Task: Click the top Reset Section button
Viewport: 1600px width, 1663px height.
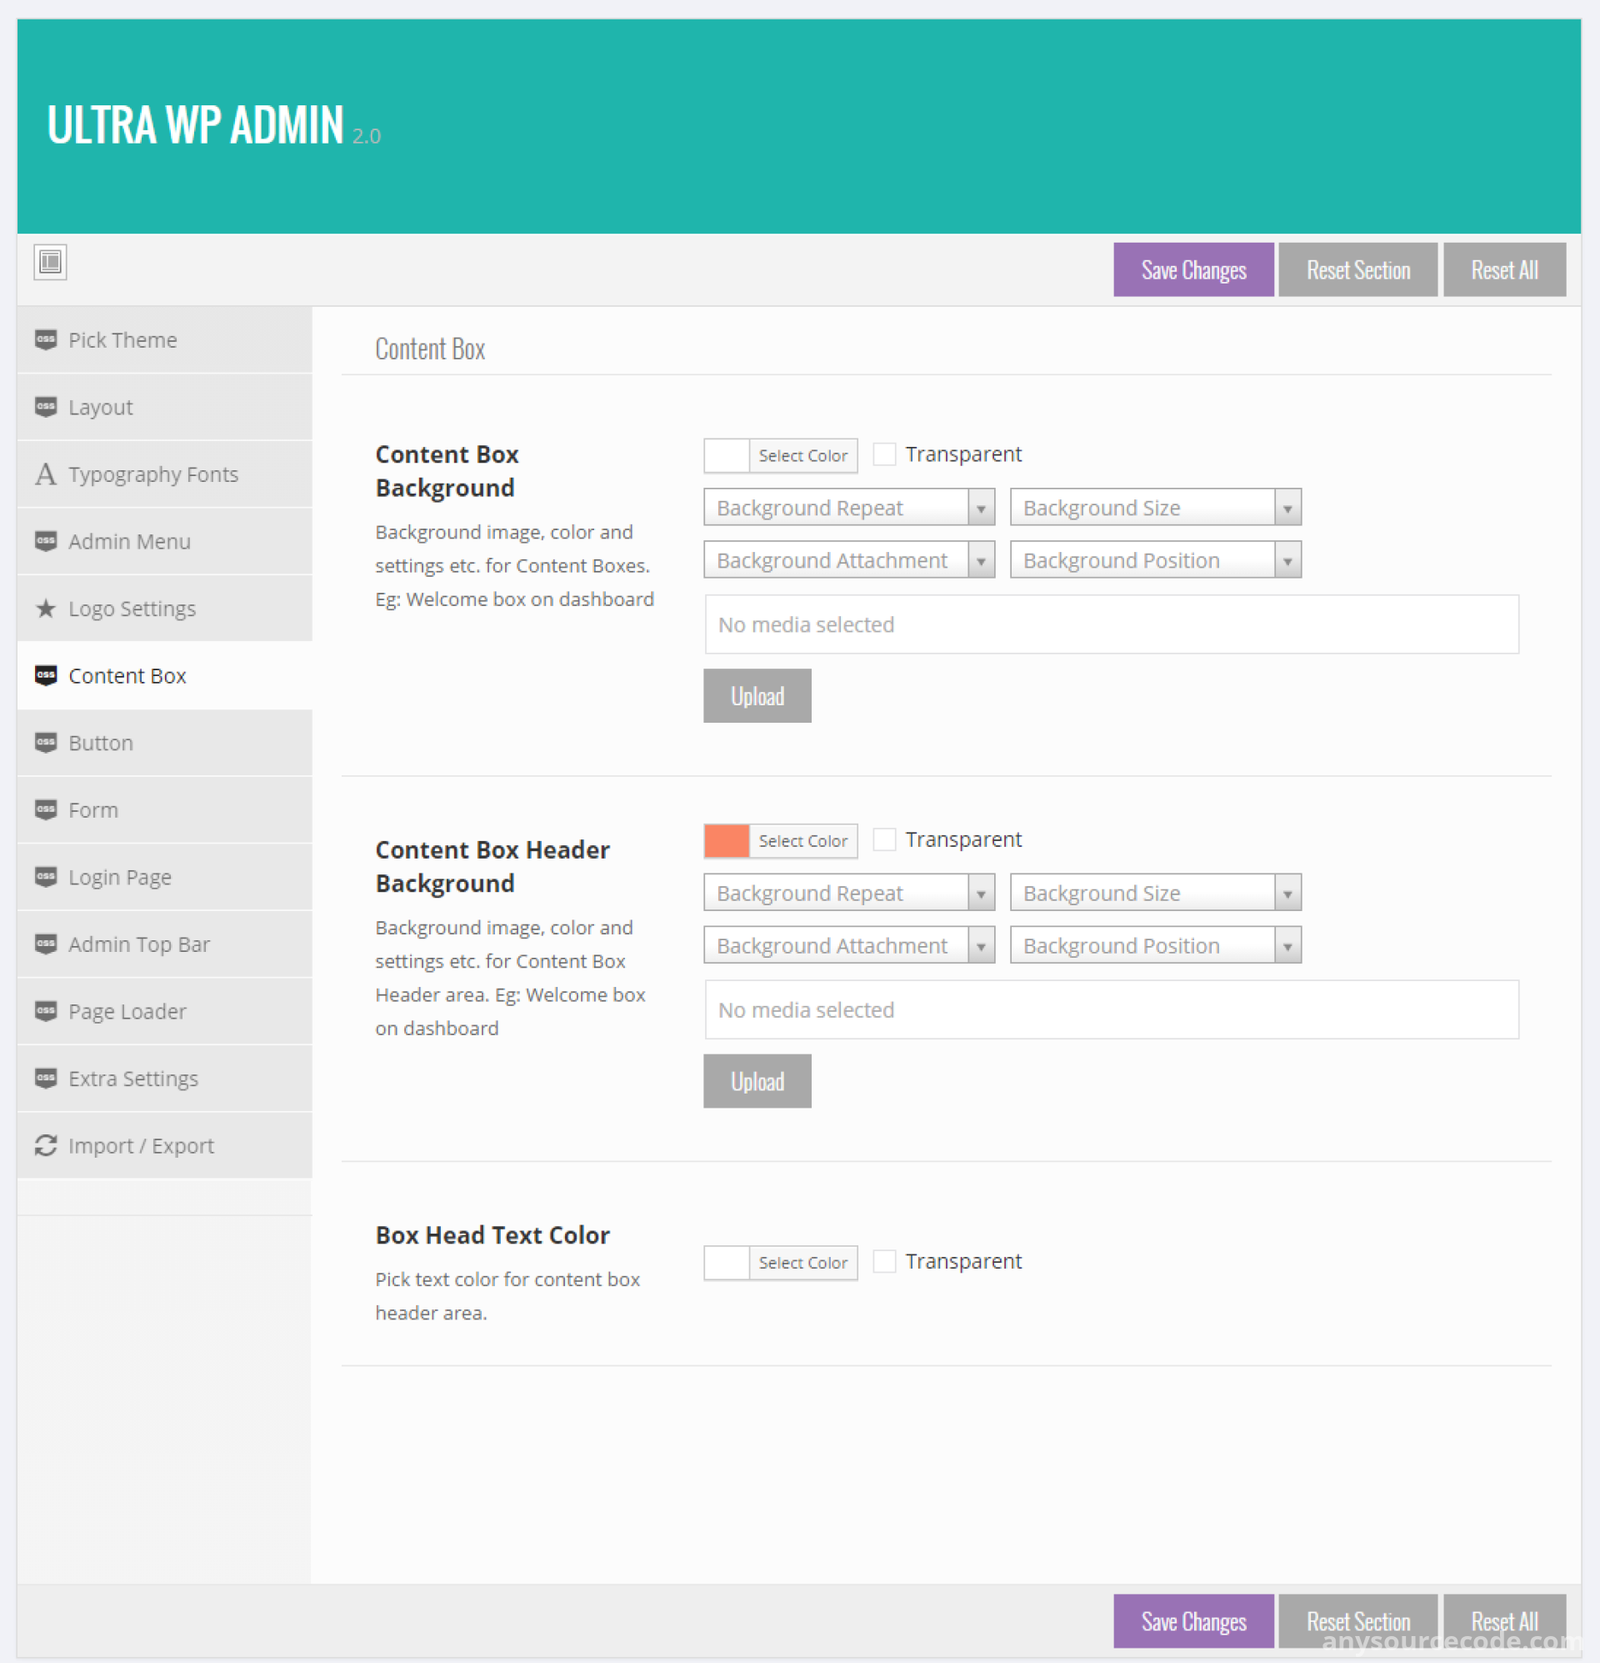Action: coord(1358,270)
